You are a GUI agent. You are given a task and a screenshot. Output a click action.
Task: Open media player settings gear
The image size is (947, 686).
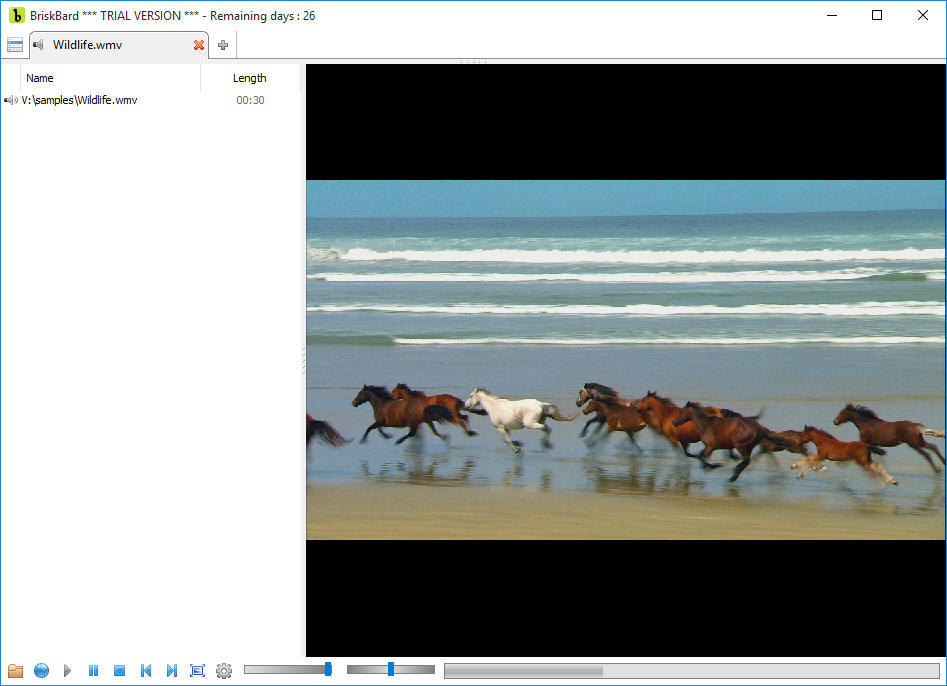224,670
